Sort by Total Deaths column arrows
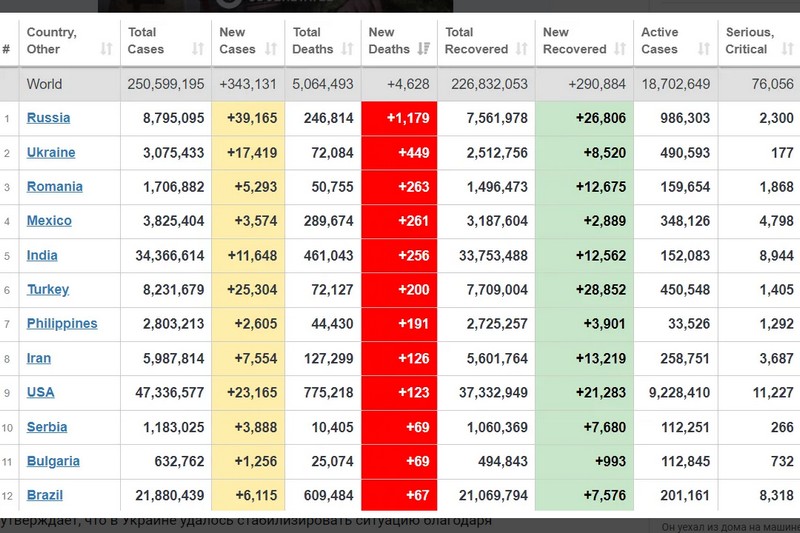 (x=347, y=49)
